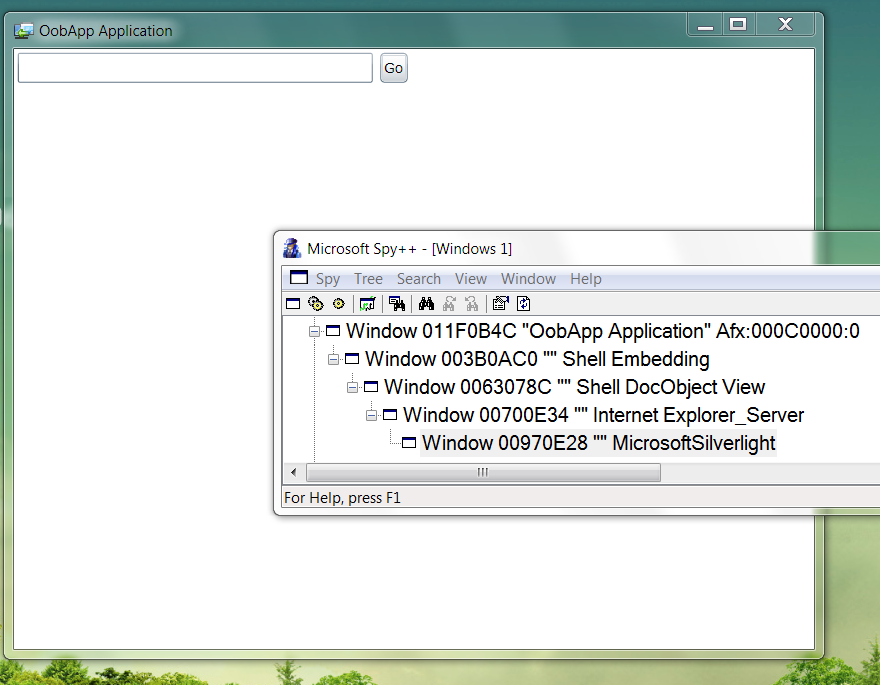Click the Go button in OobApp

[393, 68]
